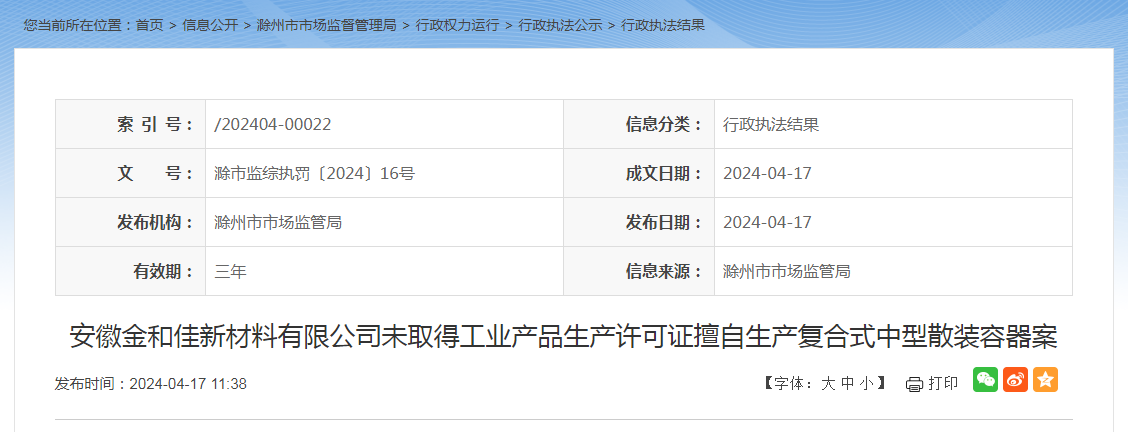This screenshot has width=1128, height=432.
Task: Click the printer icon beside 打印
Action: [x=914, y=384]
